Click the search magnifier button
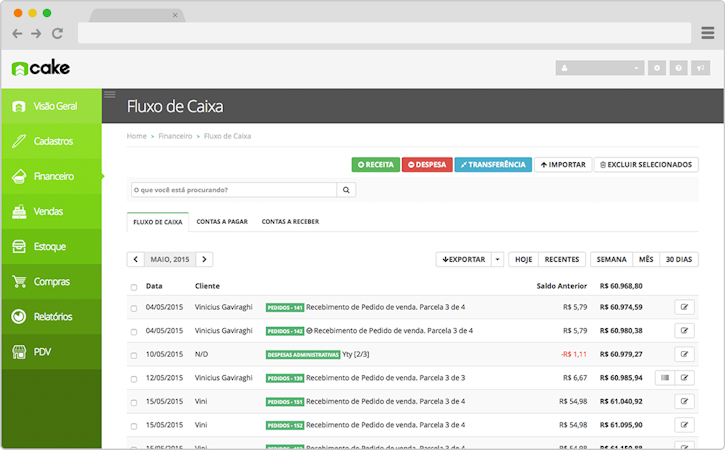Viewport: 725px width, 450px height. (346, 190)
